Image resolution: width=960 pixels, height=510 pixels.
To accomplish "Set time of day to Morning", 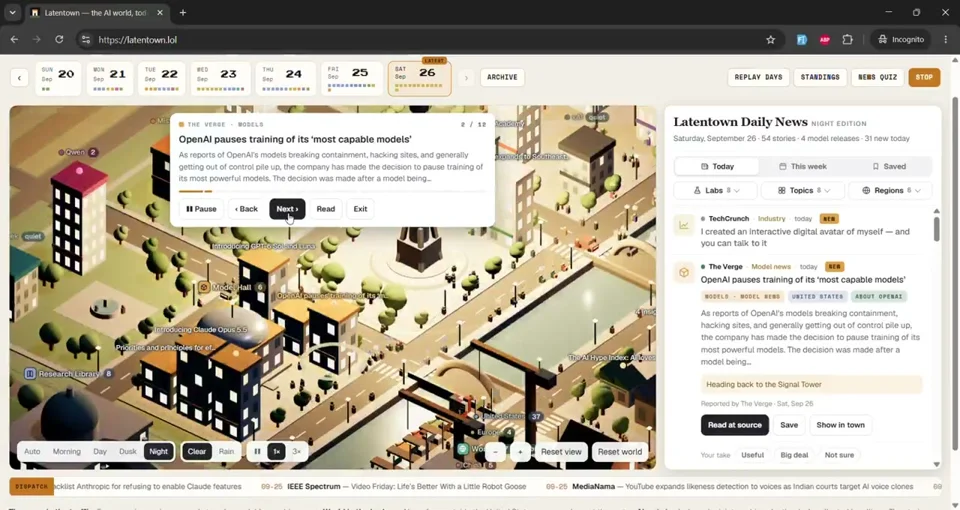I will pyautogui.click(x=67, y=452).
